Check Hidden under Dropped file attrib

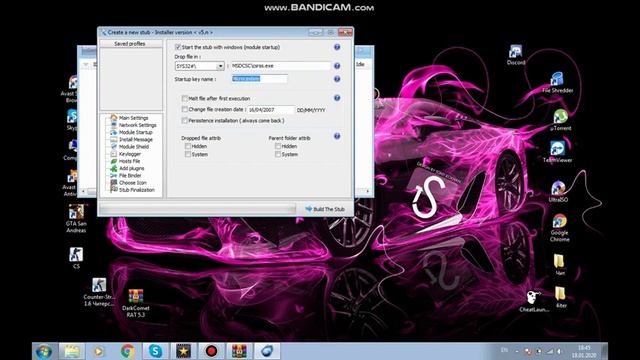pyautogui.click(x=188, y=146)
